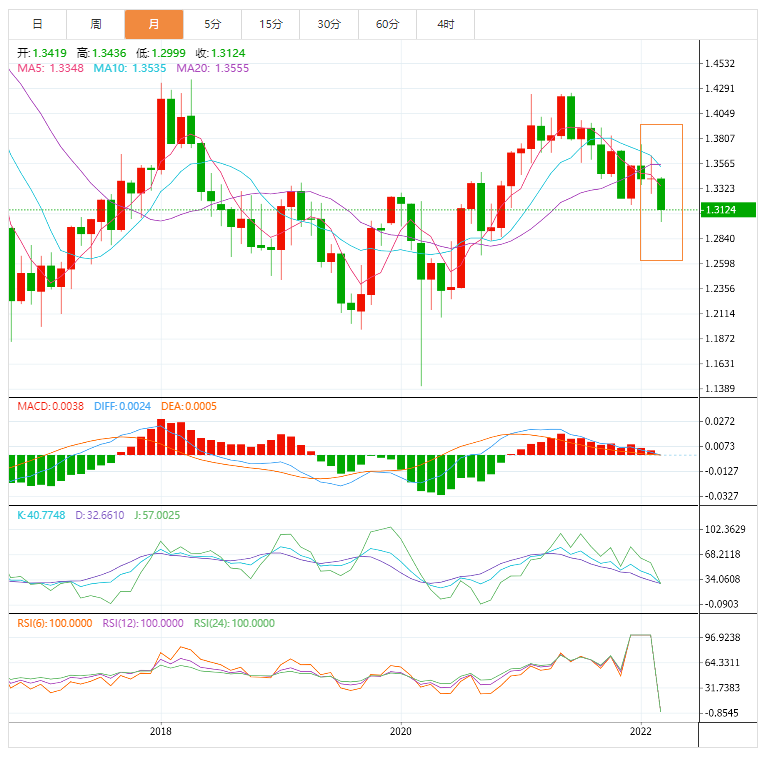This screenshot has width=771, height=757.
Task: Switch to the 日 (daily) chart tab
Action: pyautogui.click(x=37, y=24)
